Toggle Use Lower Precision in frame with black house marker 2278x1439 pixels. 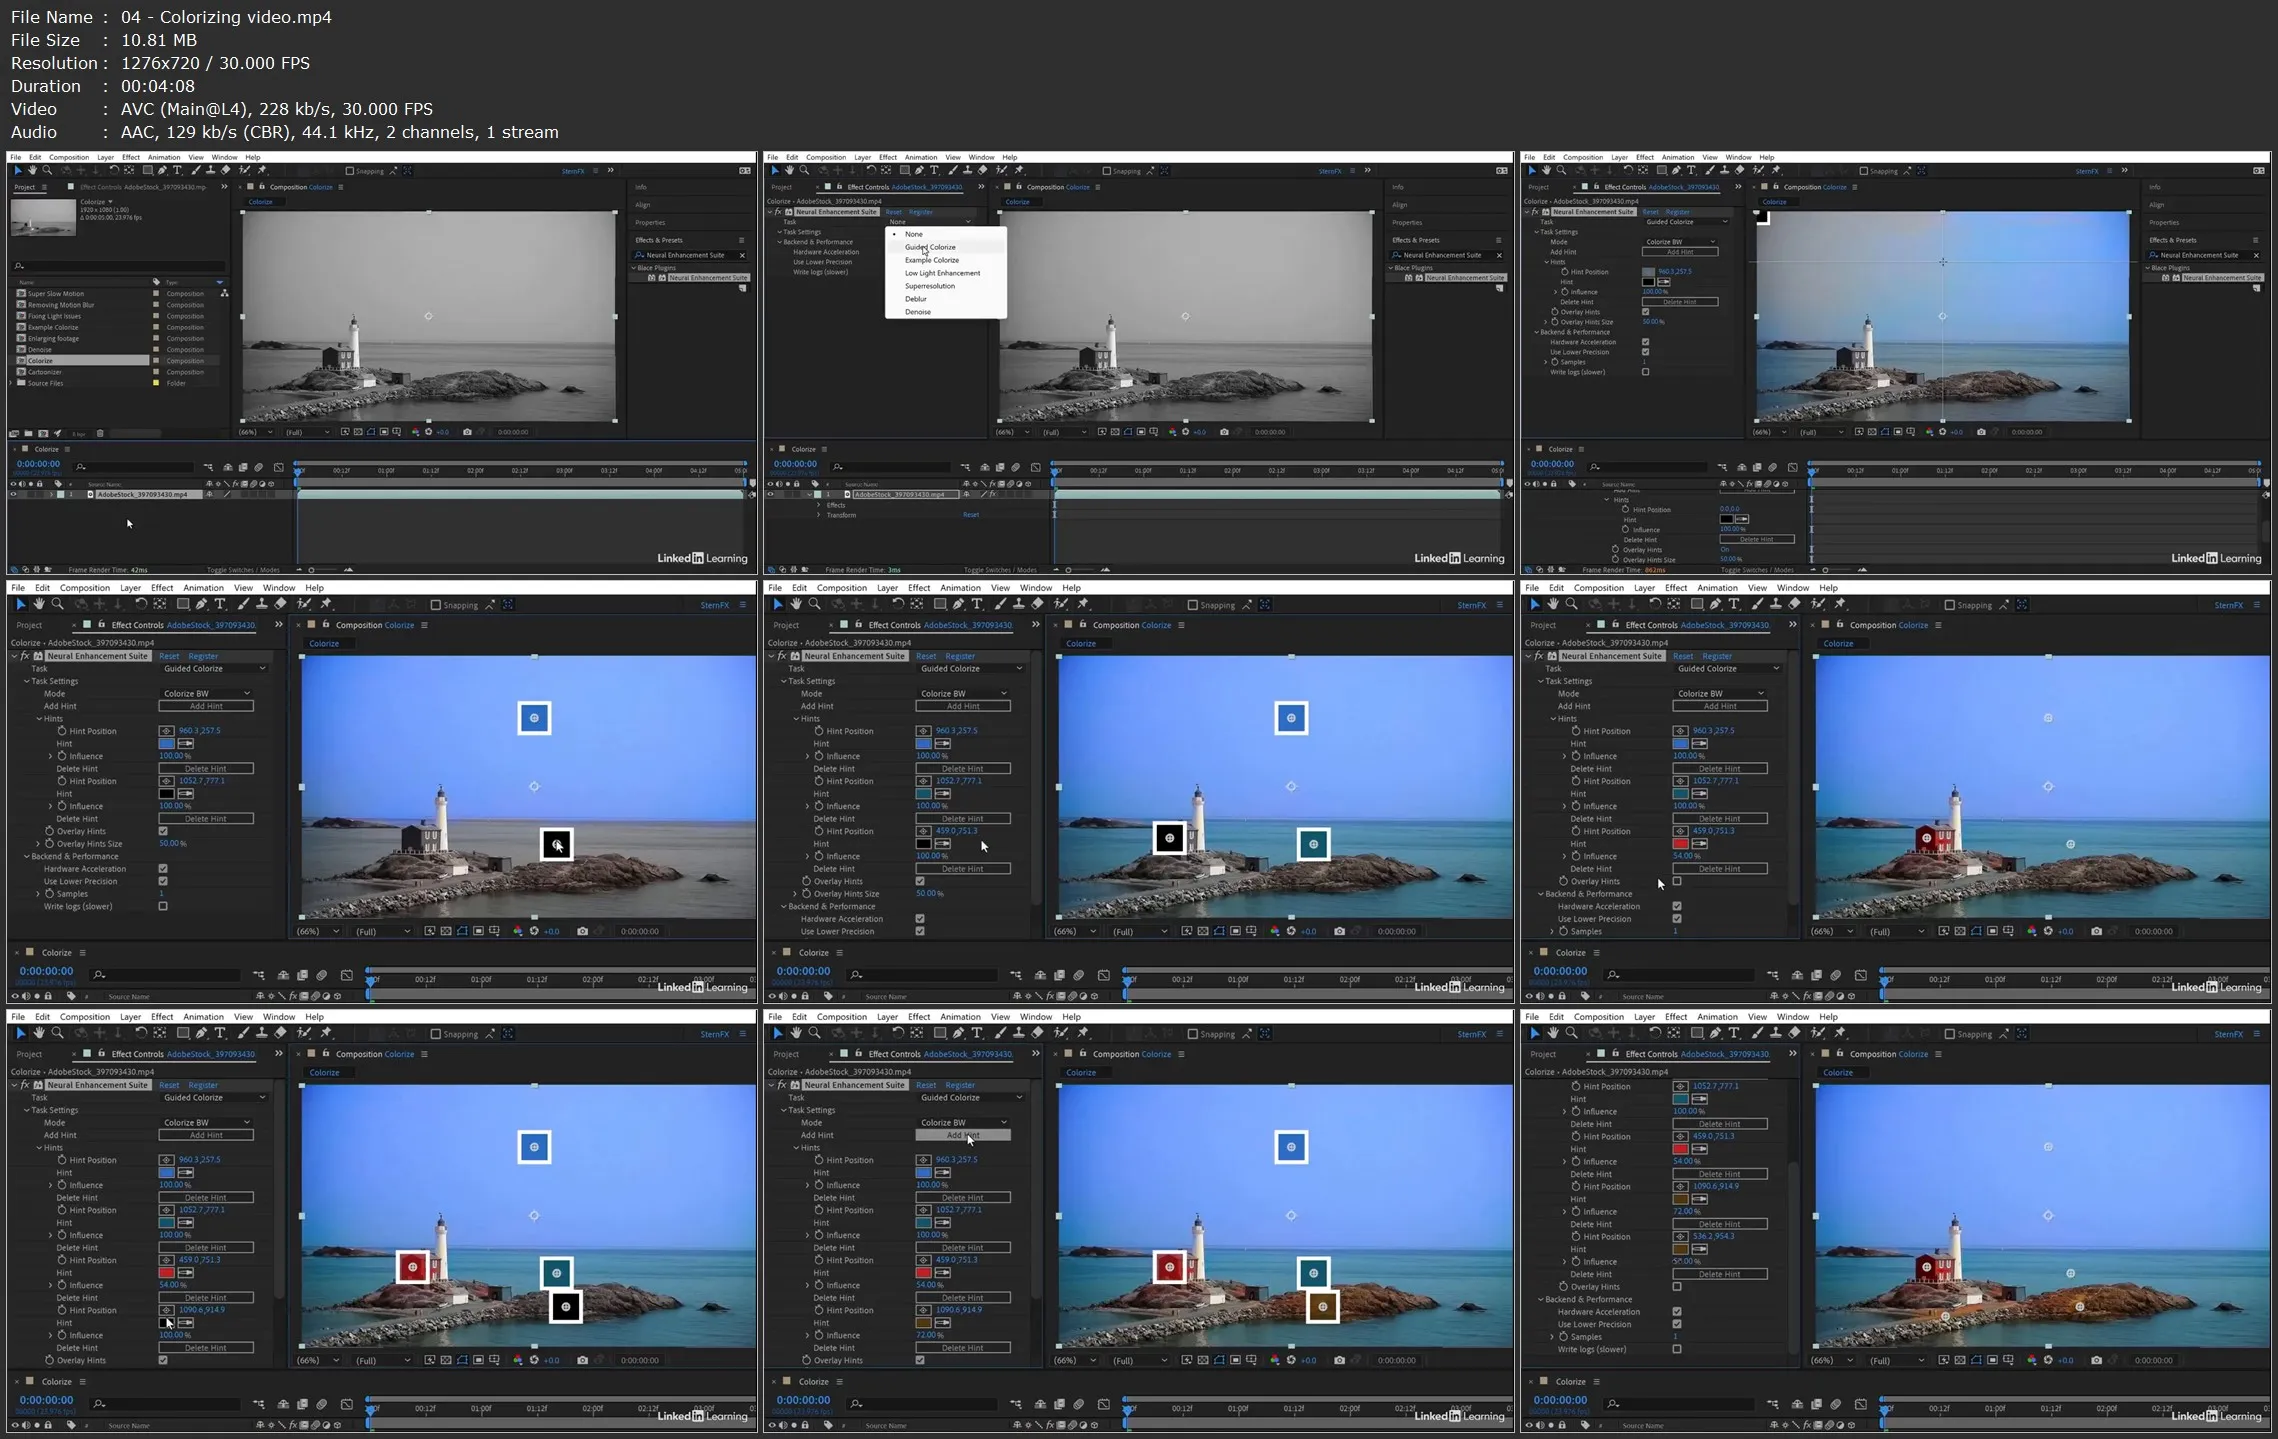pos(920,931)
